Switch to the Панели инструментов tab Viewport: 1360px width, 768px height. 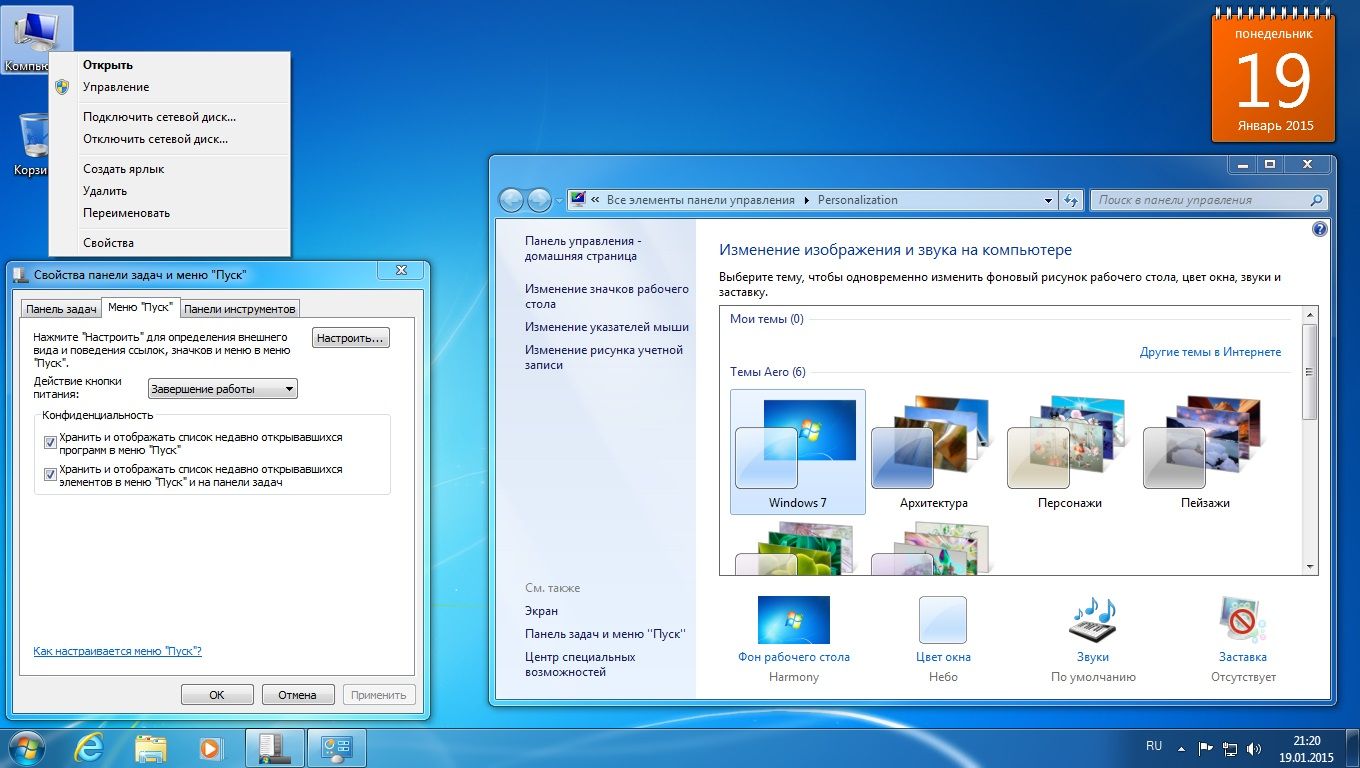click(240, 309)
